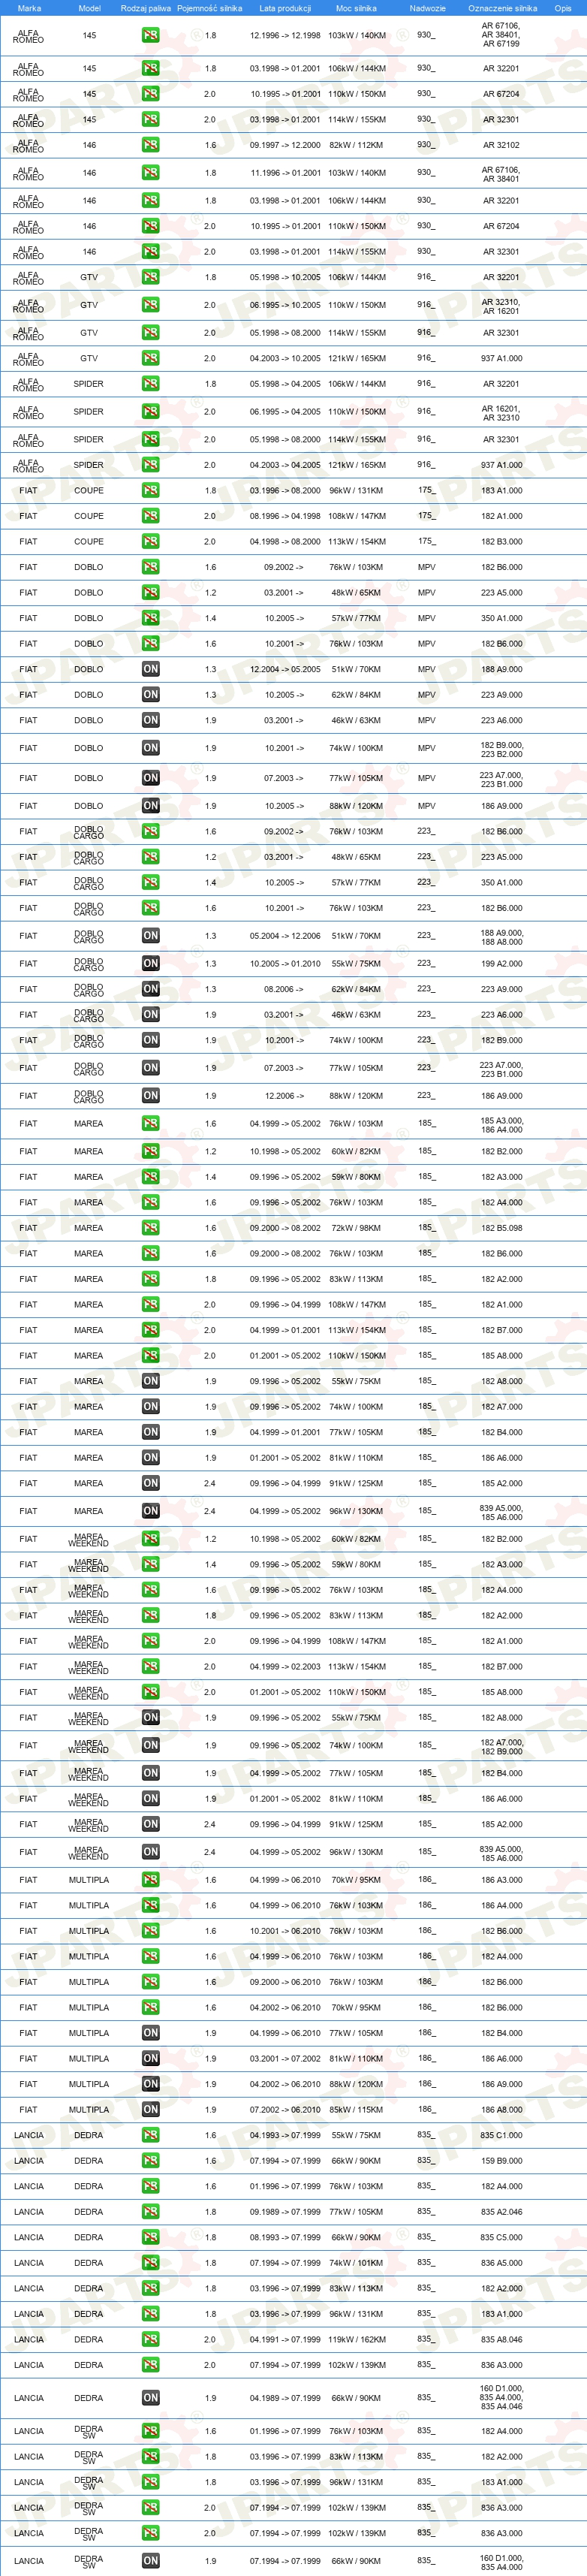Click power value 119kW / 162KM
The image size is (587, 2576).
click(x=357, y=2339)
